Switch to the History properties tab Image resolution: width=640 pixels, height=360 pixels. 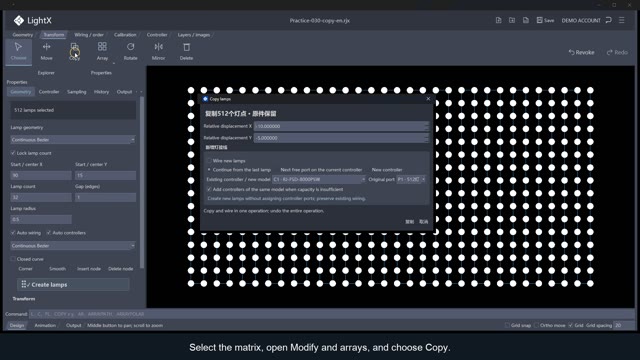[x=101, y=92]
